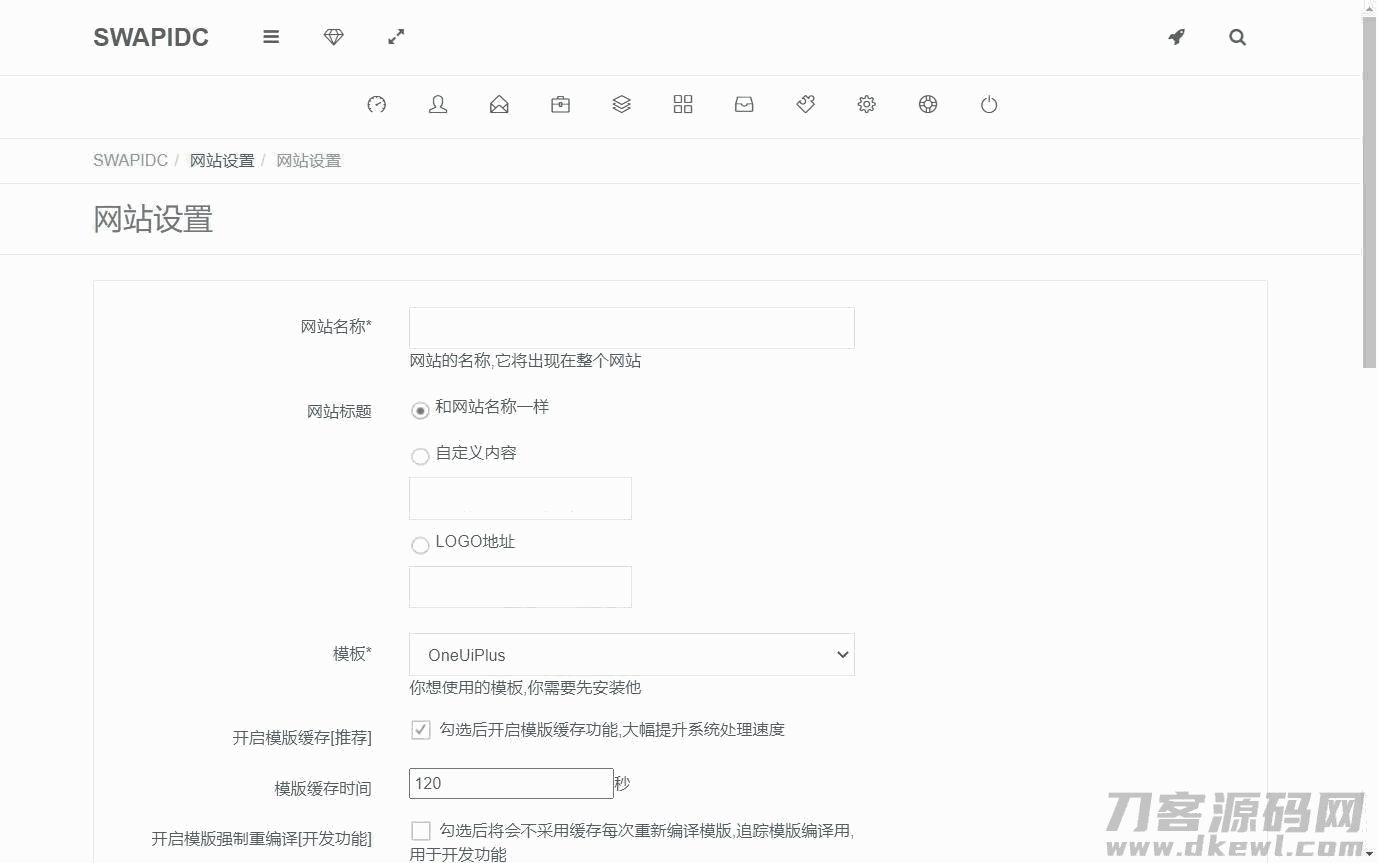Click the SWAPIDC breadcrumb link

(x=130, y=161)
